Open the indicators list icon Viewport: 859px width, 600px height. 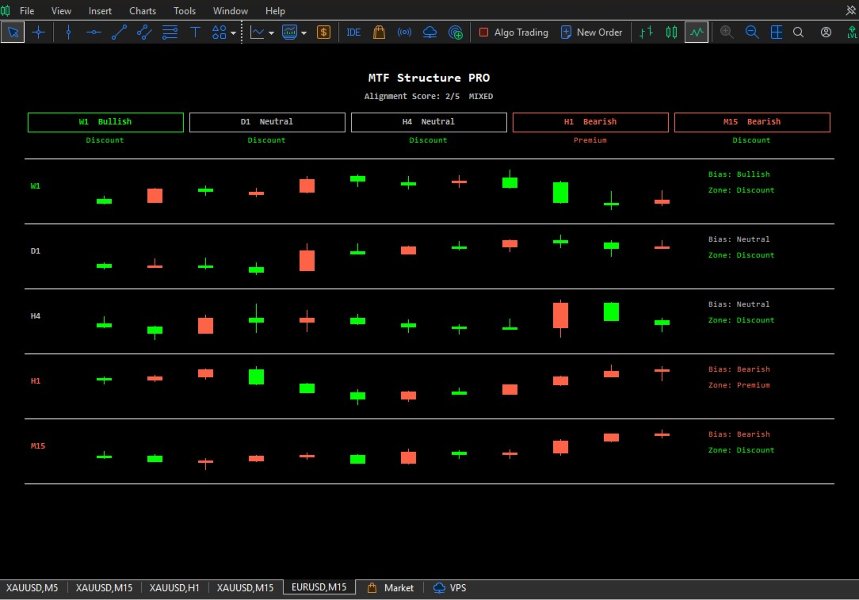click(289, 32)
